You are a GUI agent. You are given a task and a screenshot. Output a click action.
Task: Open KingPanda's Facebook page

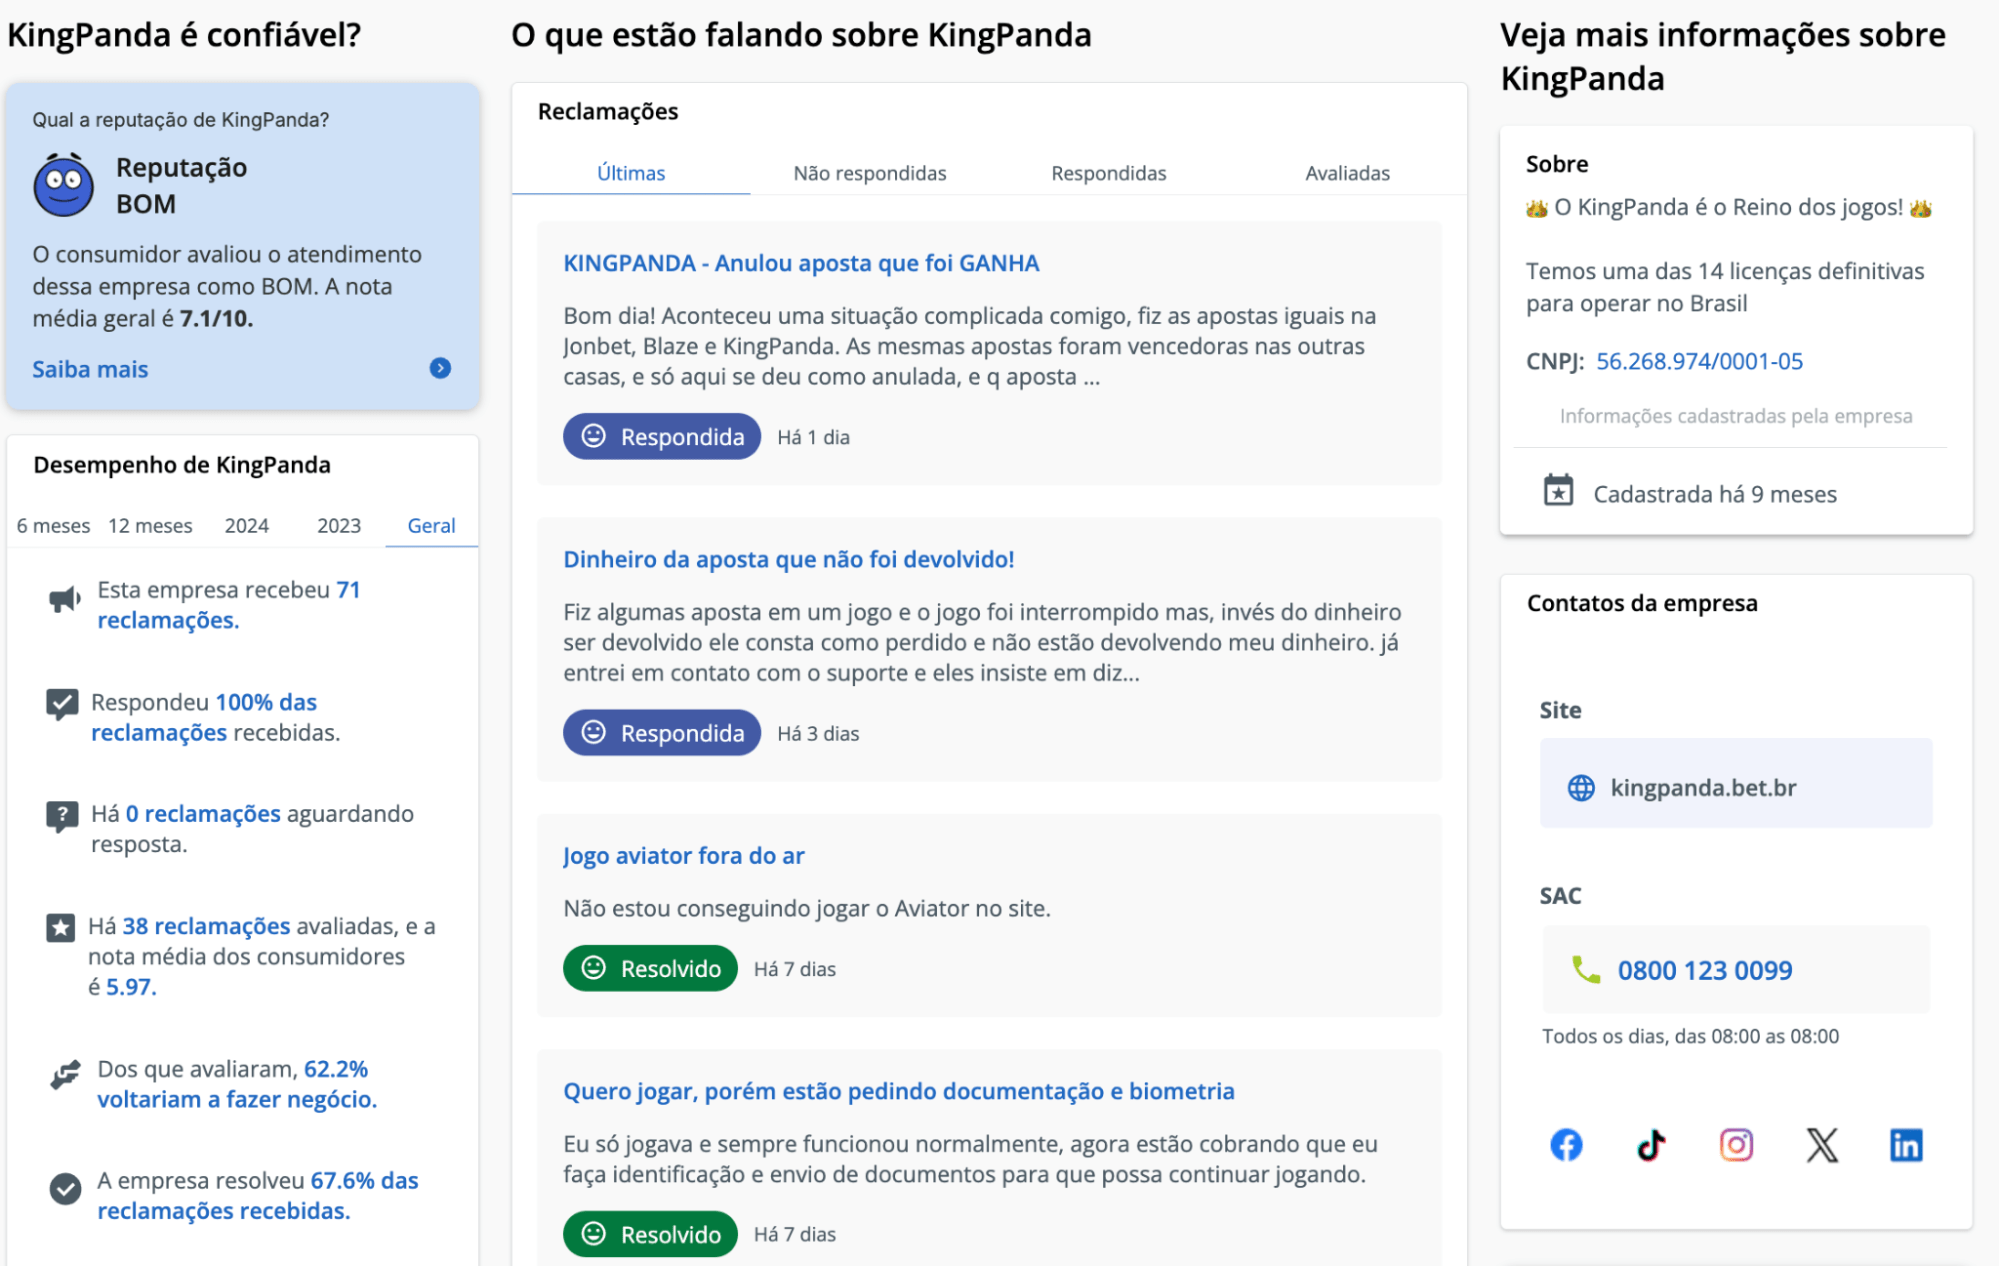[x=1566, y=1144]
